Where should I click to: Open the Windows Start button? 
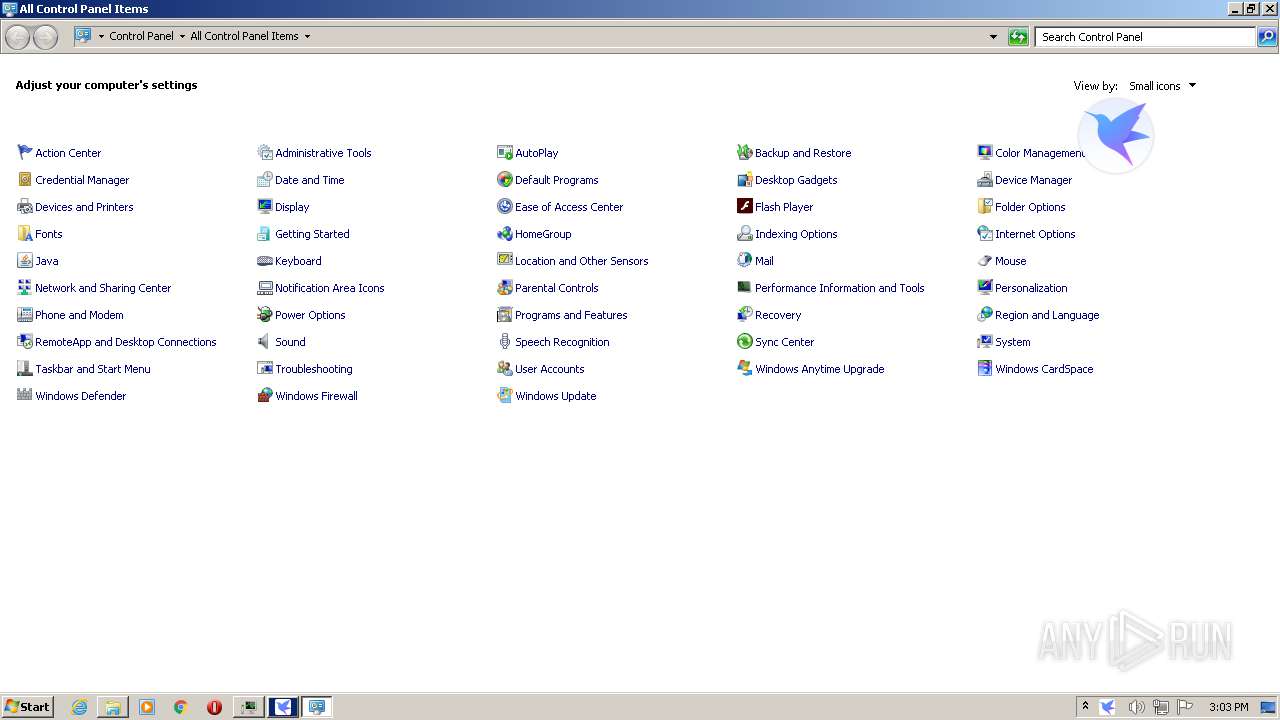(27, 706)
